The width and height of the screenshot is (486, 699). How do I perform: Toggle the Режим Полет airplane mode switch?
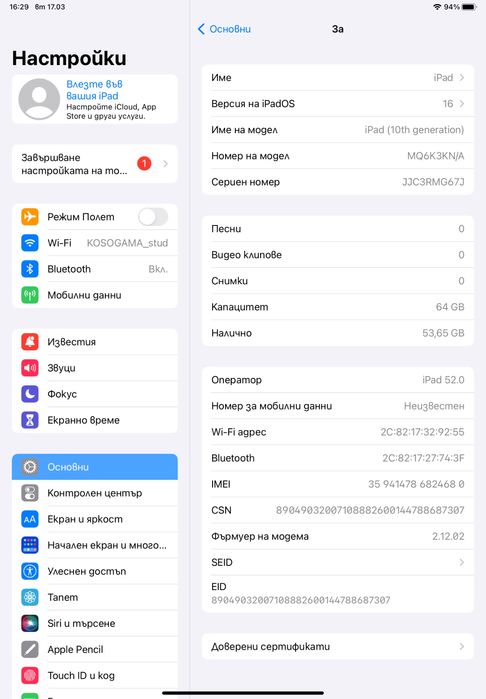[x=153, y=217]
